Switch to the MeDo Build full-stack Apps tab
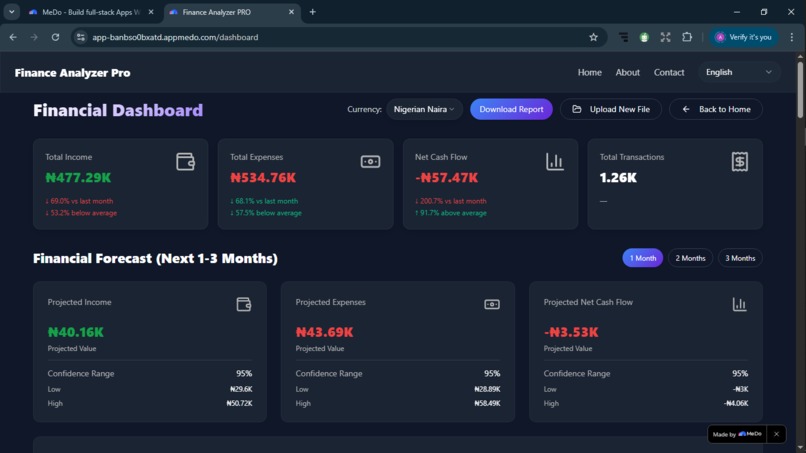The height and width of the screenshot is (453, 806). [x=91, y=12]
